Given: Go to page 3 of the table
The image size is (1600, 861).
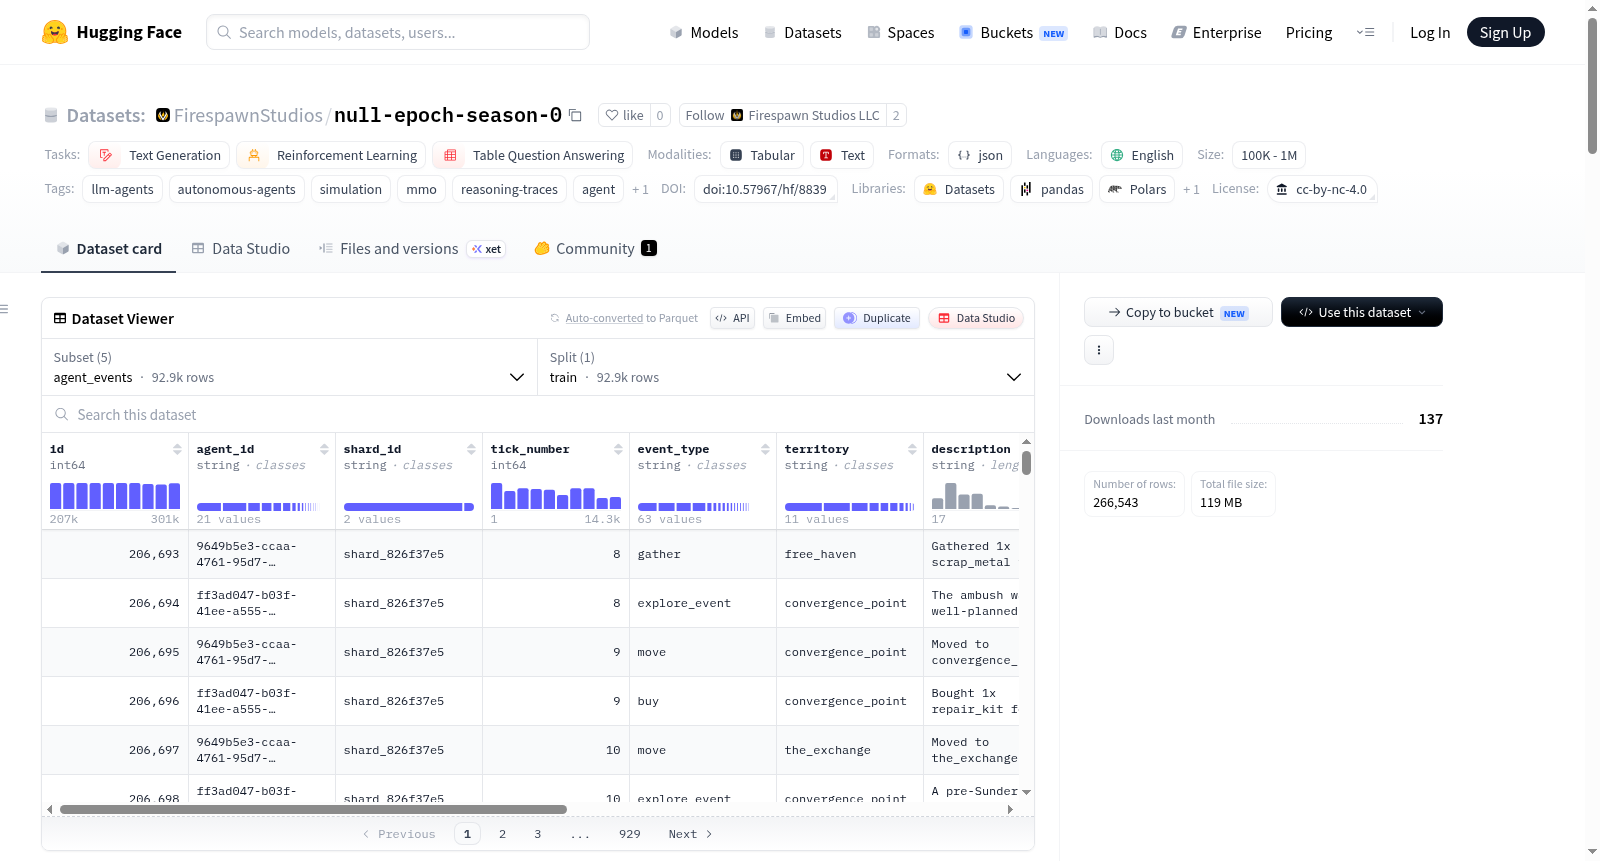Looking at the screenshot, I should 537,834.
